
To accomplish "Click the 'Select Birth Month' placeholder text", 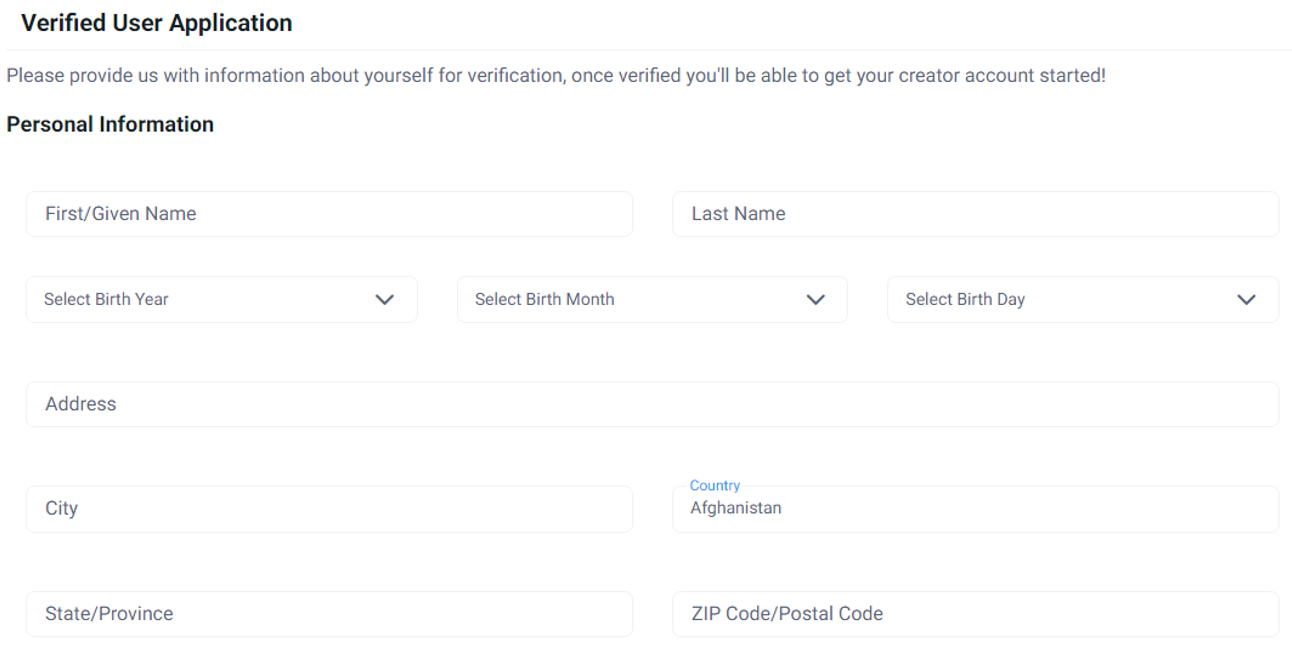I will click(545, 299).
